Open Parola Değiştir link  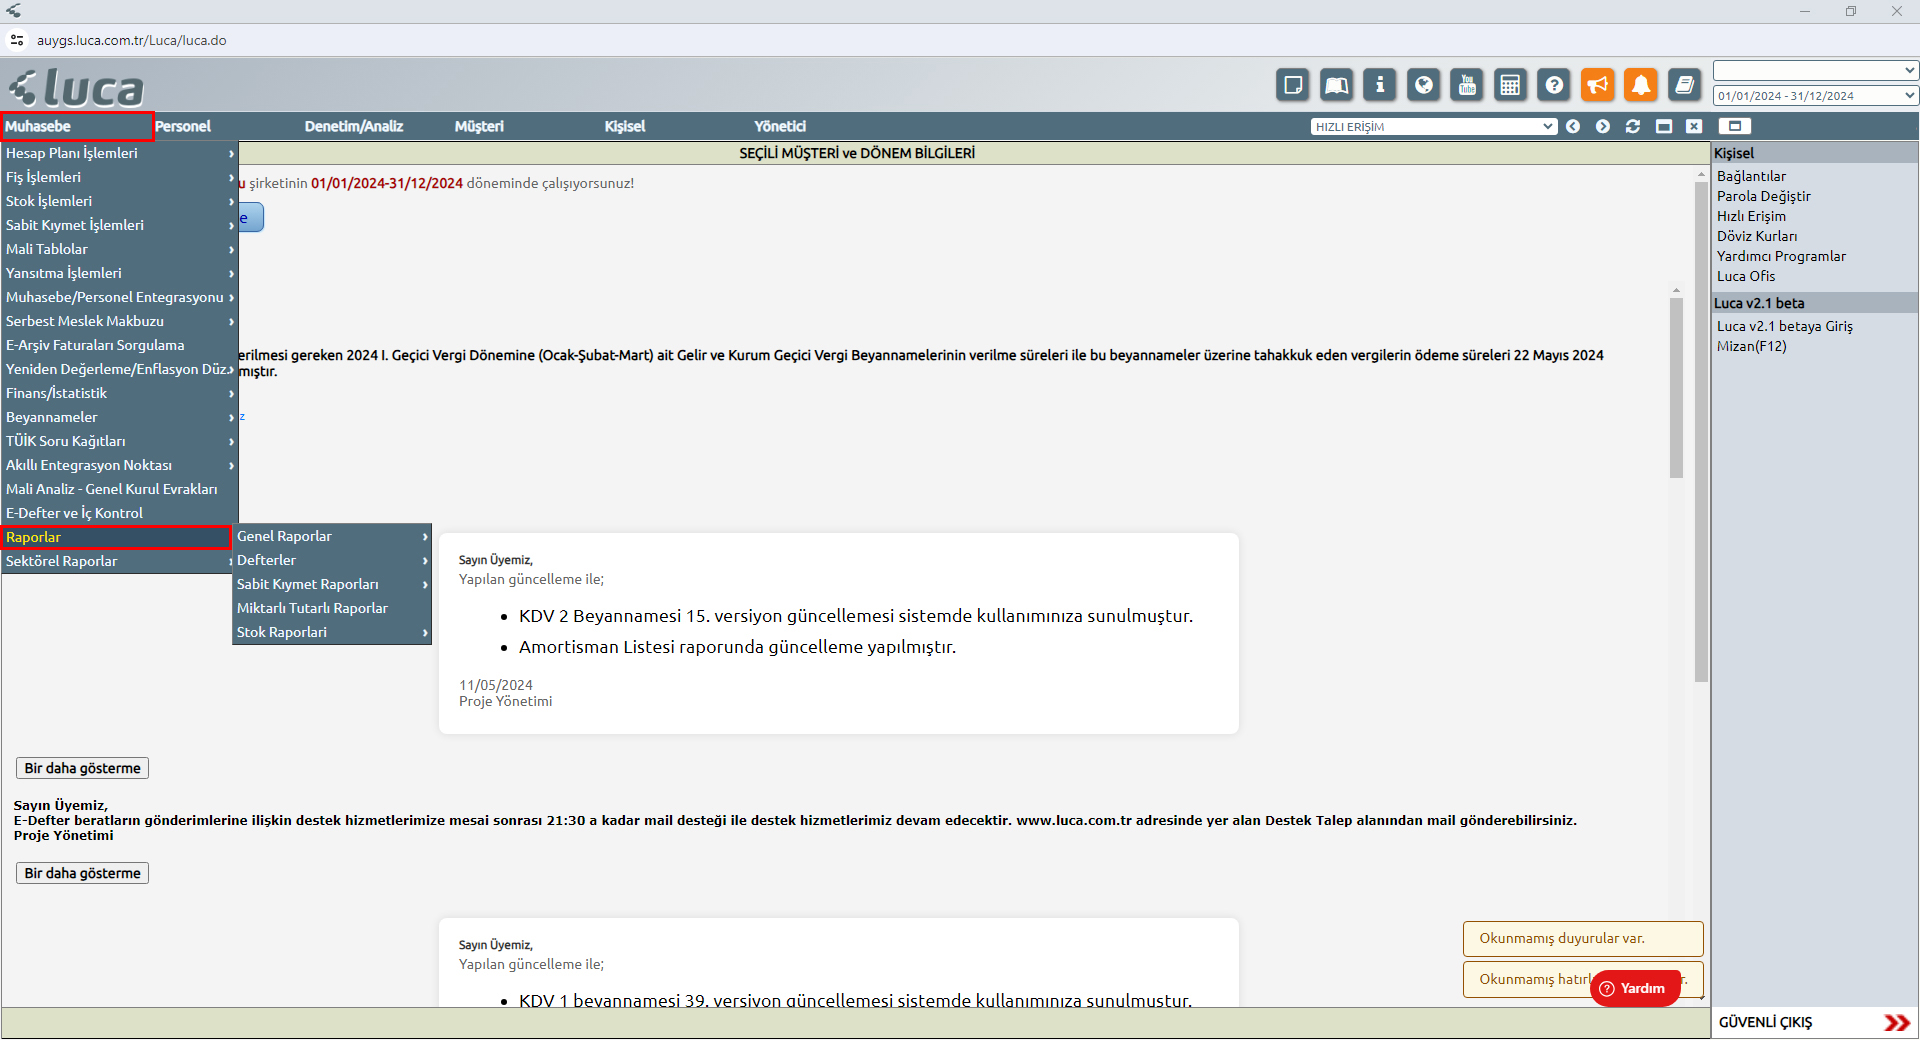coord(1763,196)
